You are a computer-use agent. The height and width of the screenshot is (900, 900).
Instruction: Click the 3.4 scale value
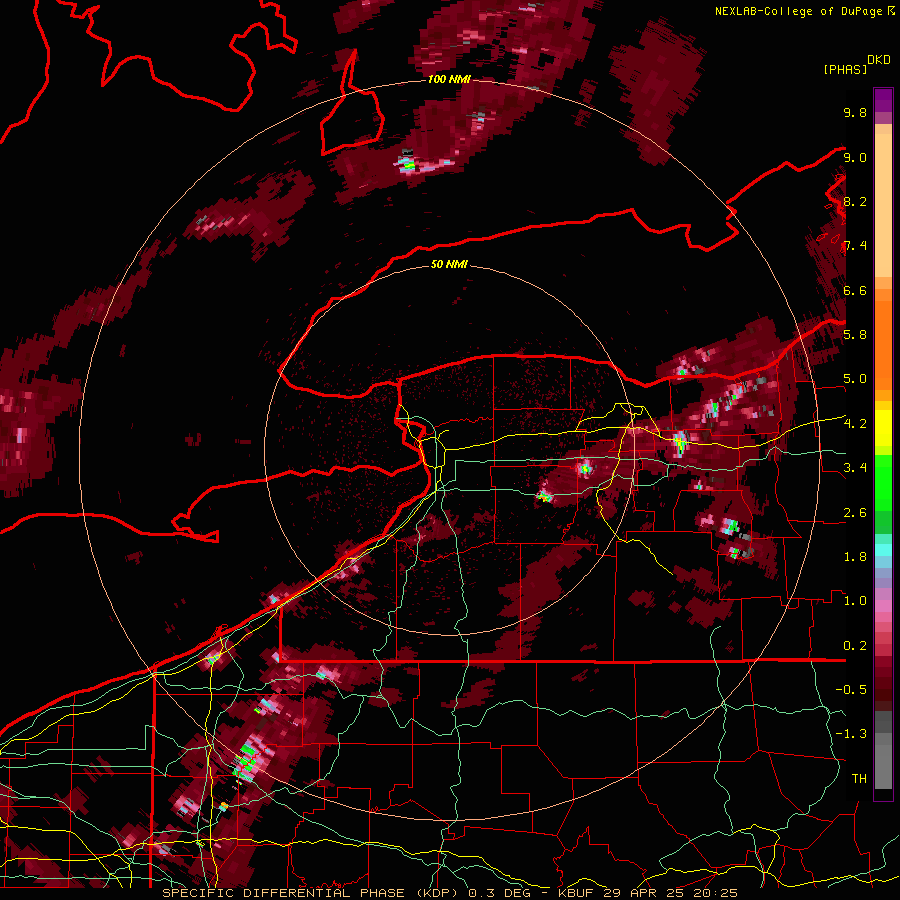coord(855,468)
